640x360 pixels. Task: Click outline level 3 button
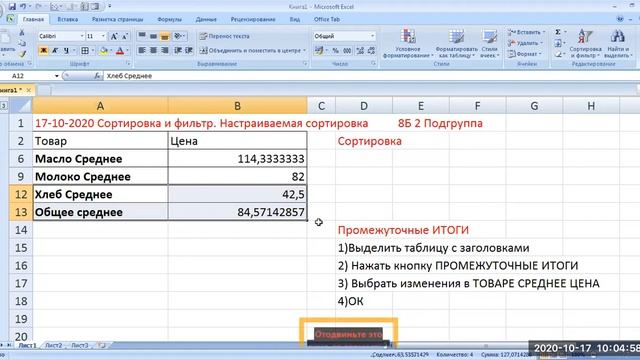[x=4, y=106]
